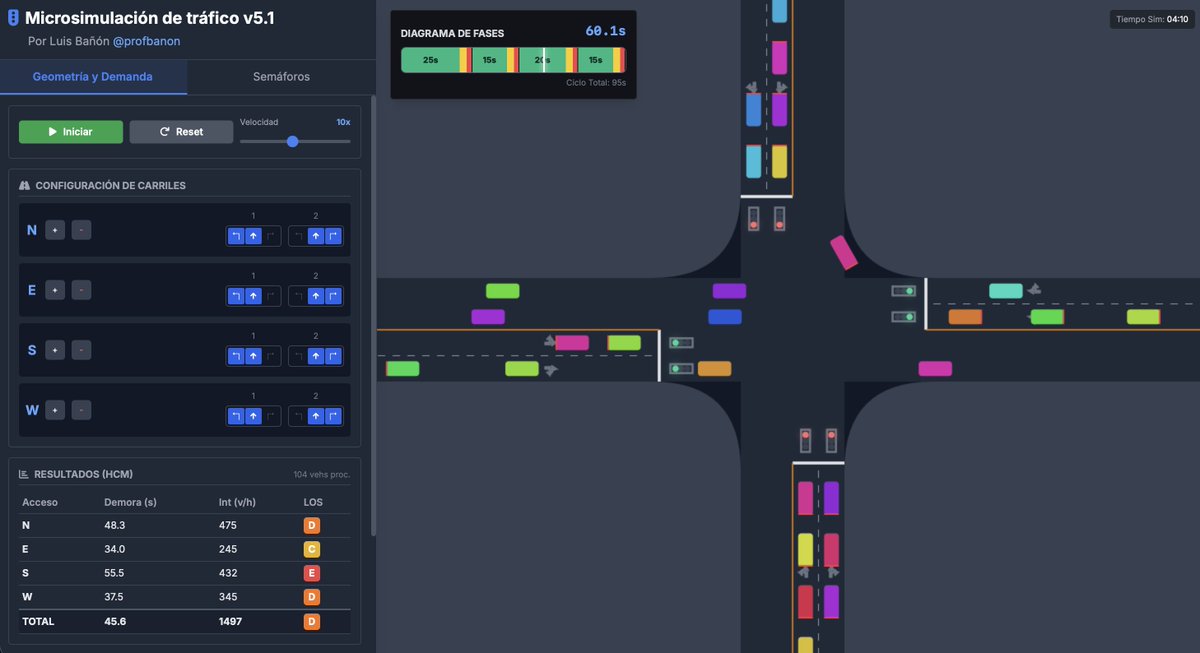
Task: Toggle straight movement on N lane 2
Action: click(x=316, y=237)
